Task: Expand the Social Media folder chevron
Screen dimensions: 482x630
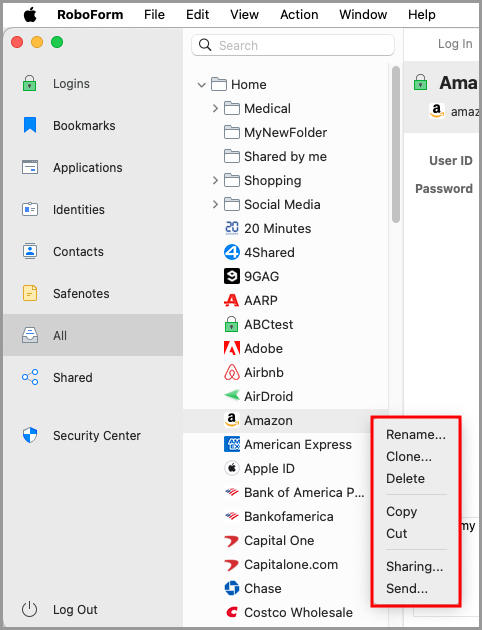Action: (x=215, y=205)
